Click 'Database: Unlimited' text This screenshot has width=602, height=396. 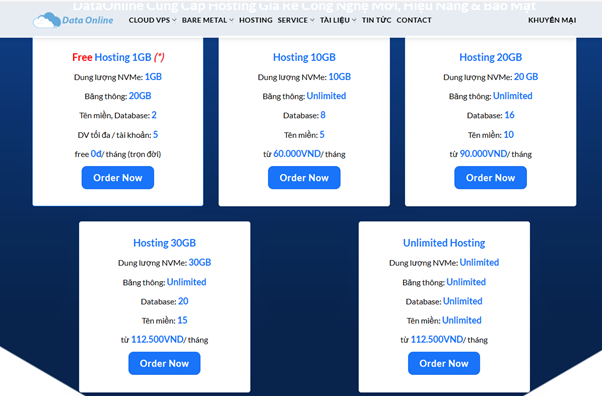[444, 301]
